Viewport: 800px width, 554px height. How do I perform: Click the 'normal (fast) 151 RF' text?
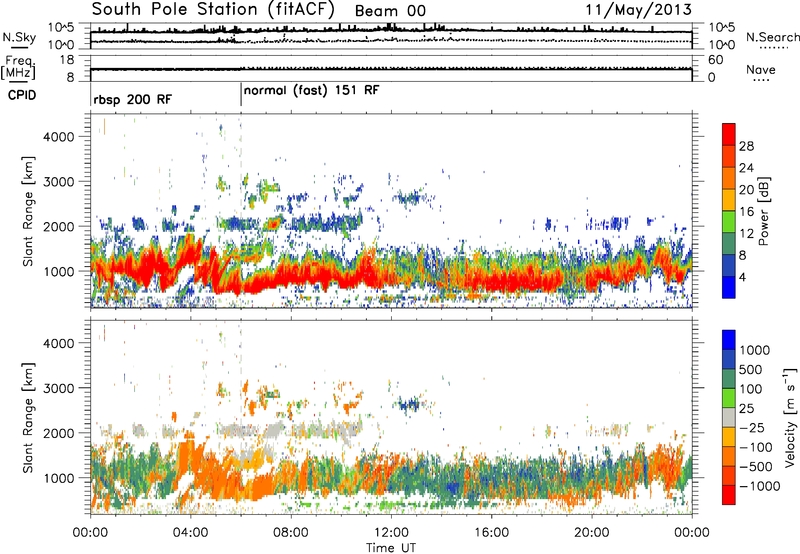(311, 90)
